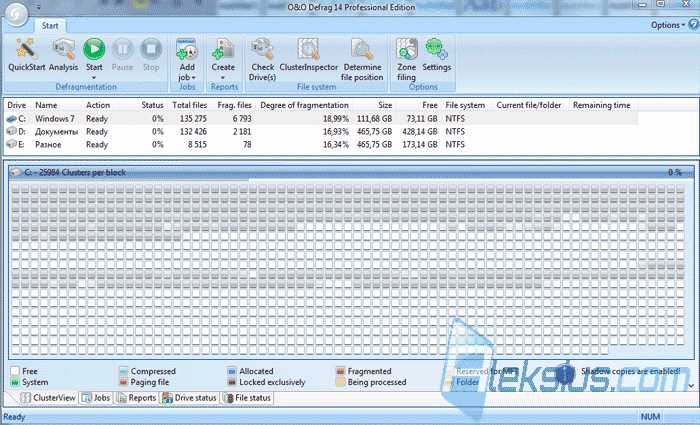700x425 pixels.
Task: Click drive D: icon in list
Action: (11, 132)
